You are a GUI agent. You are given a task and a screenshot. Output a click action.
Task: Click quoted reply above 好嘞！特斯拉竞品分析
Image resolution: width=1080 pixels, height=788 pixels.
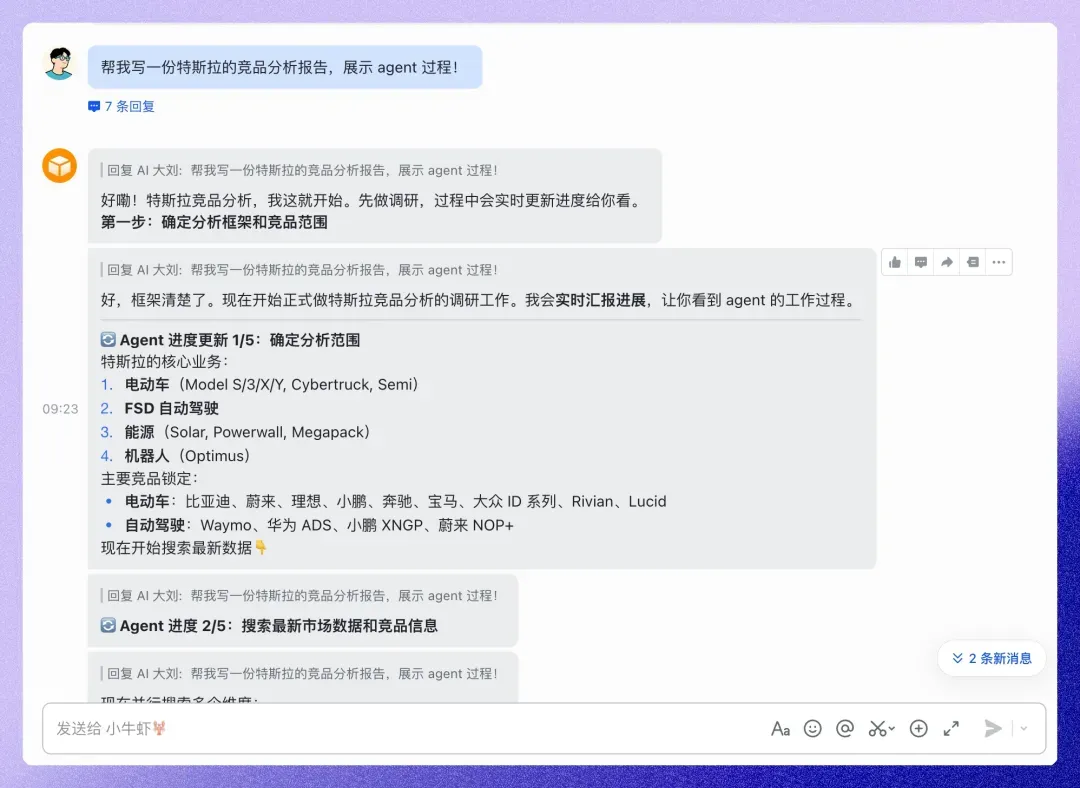pos(299,170)
